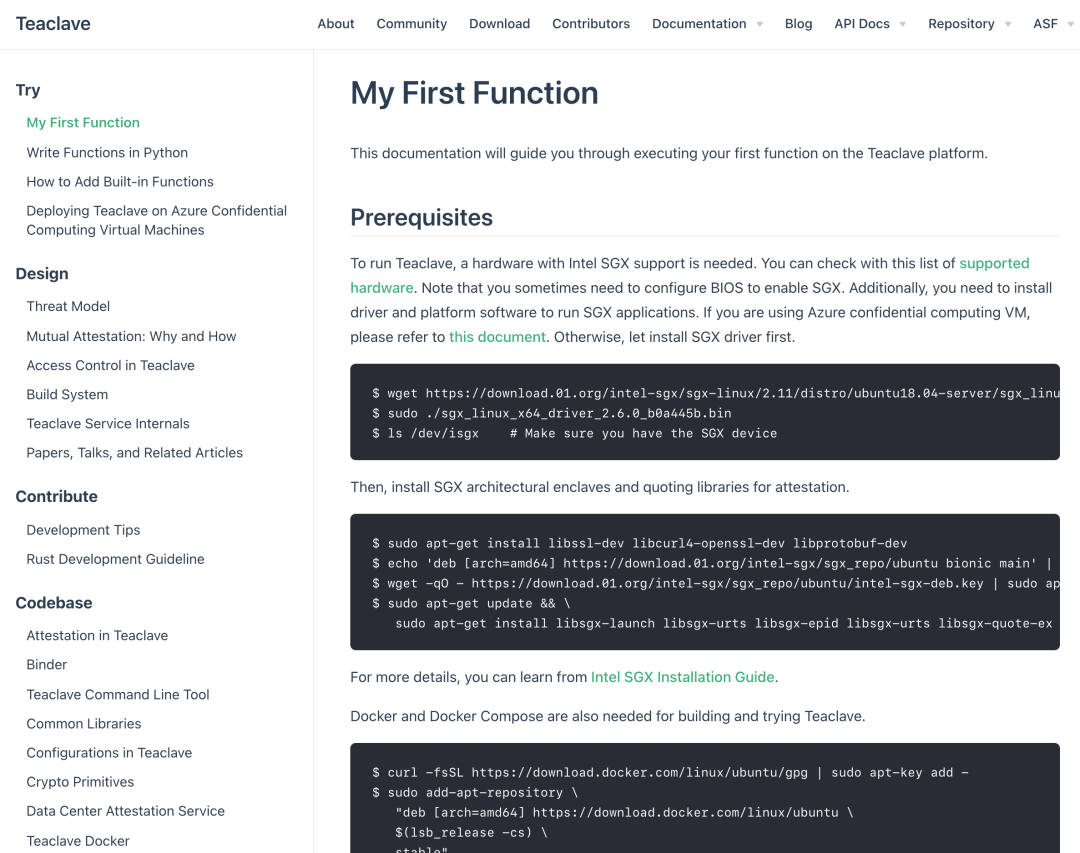Open the Community nav item
Viewport: 1080px width, 853px height.
[x=411, y=24]
